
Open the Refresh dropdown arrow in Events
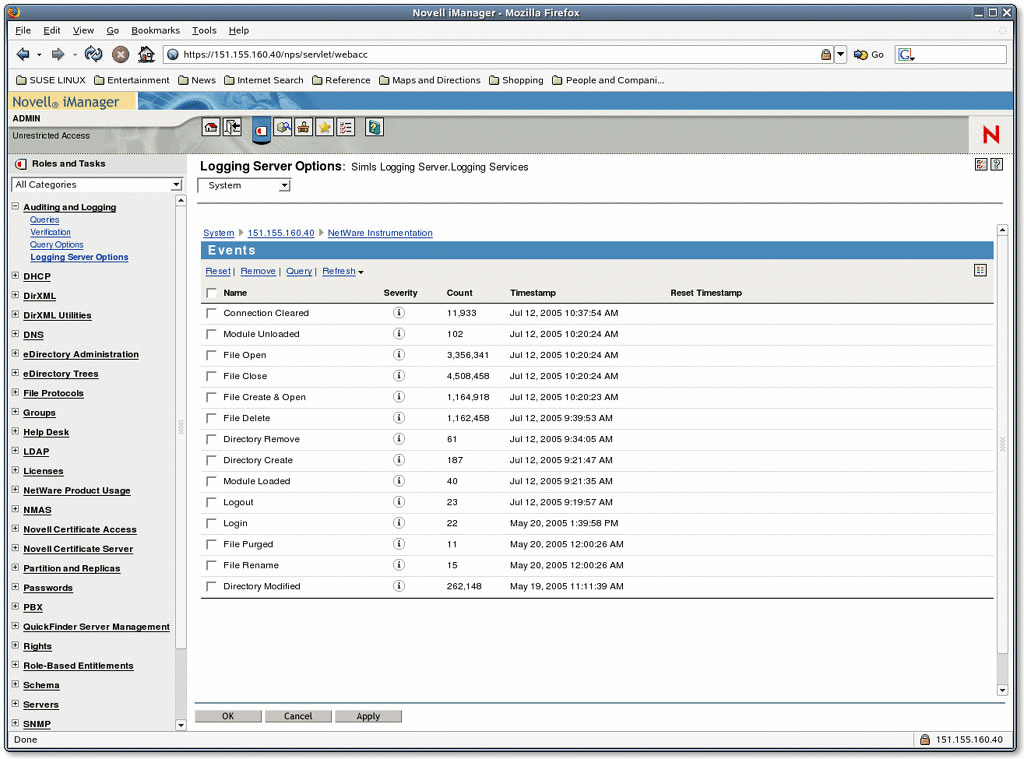point(361,272)
